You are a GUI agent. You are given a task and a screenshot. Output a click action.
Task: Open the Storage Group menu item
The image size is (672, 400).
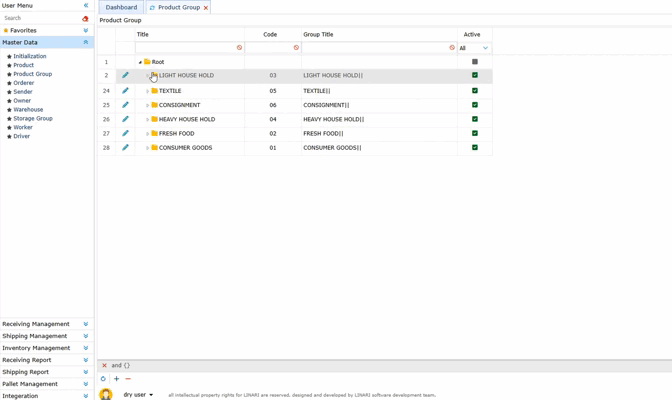pos(33,118)
